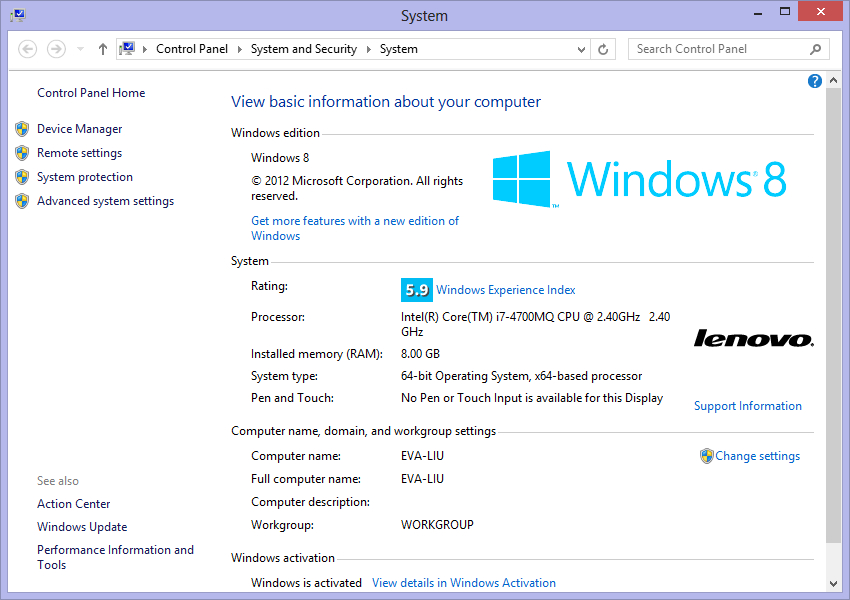The image size is (850, 600).
Task: Click the shield icon beside Device Manager
Action: point(22,129)
